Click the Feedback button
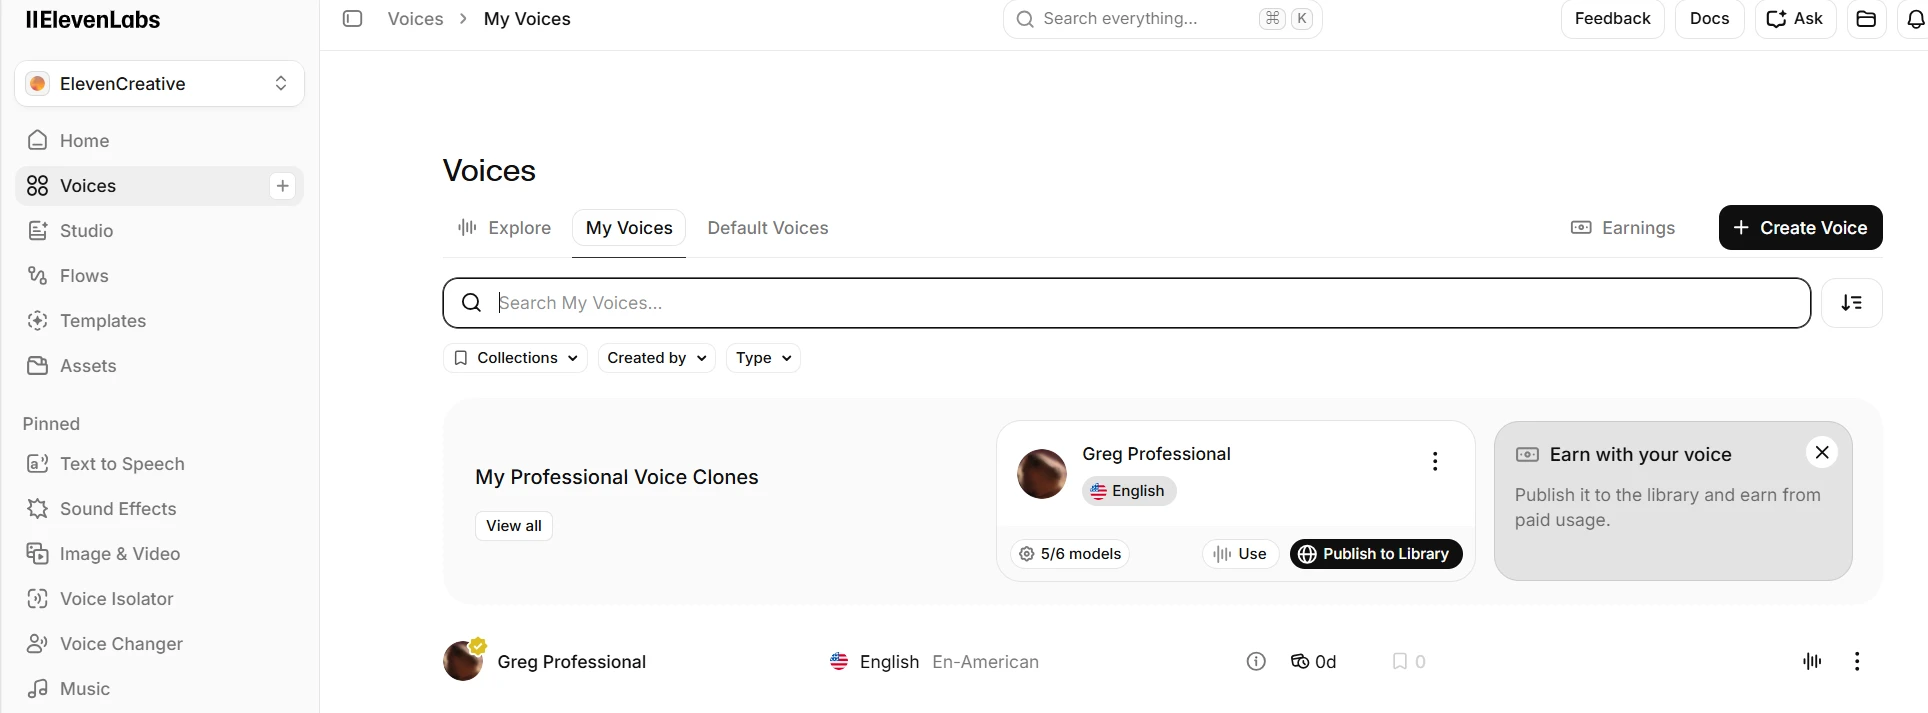Screen dimensions: 1928x713 (1612, 19)
